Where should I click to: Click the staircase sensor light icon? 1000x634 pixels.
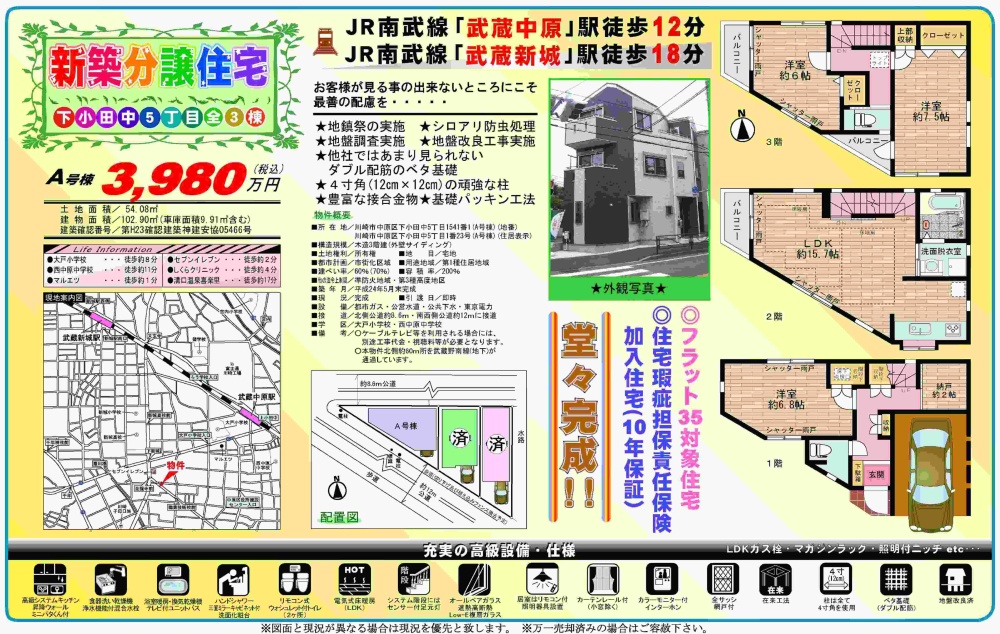[414, 579]
